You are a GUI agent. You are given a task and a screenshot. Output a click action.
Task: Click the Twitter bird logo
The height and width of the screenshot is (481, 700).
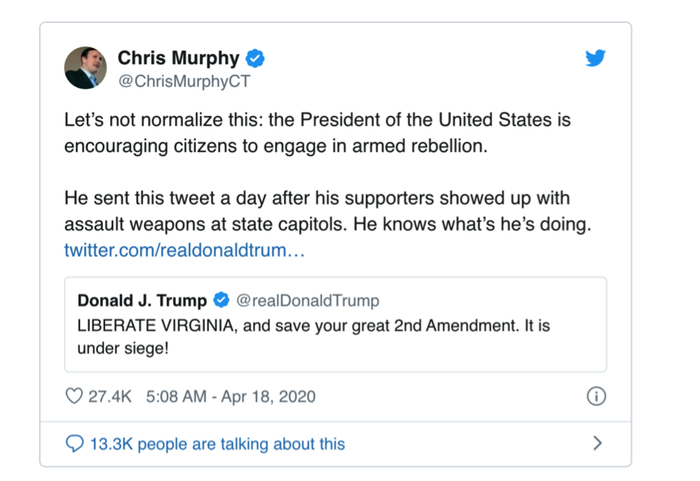(x=595, y=58)
